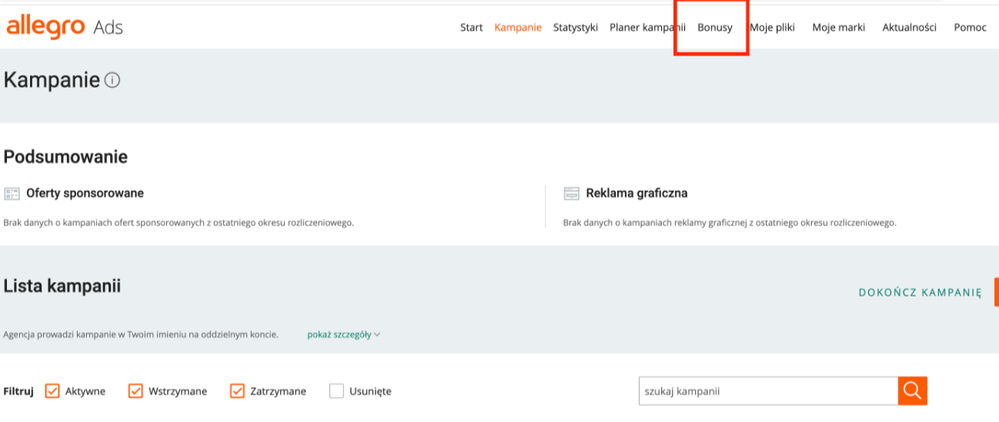Click the Reklama graficzna icon
The image size is (999, 422).
coord(571,194)
